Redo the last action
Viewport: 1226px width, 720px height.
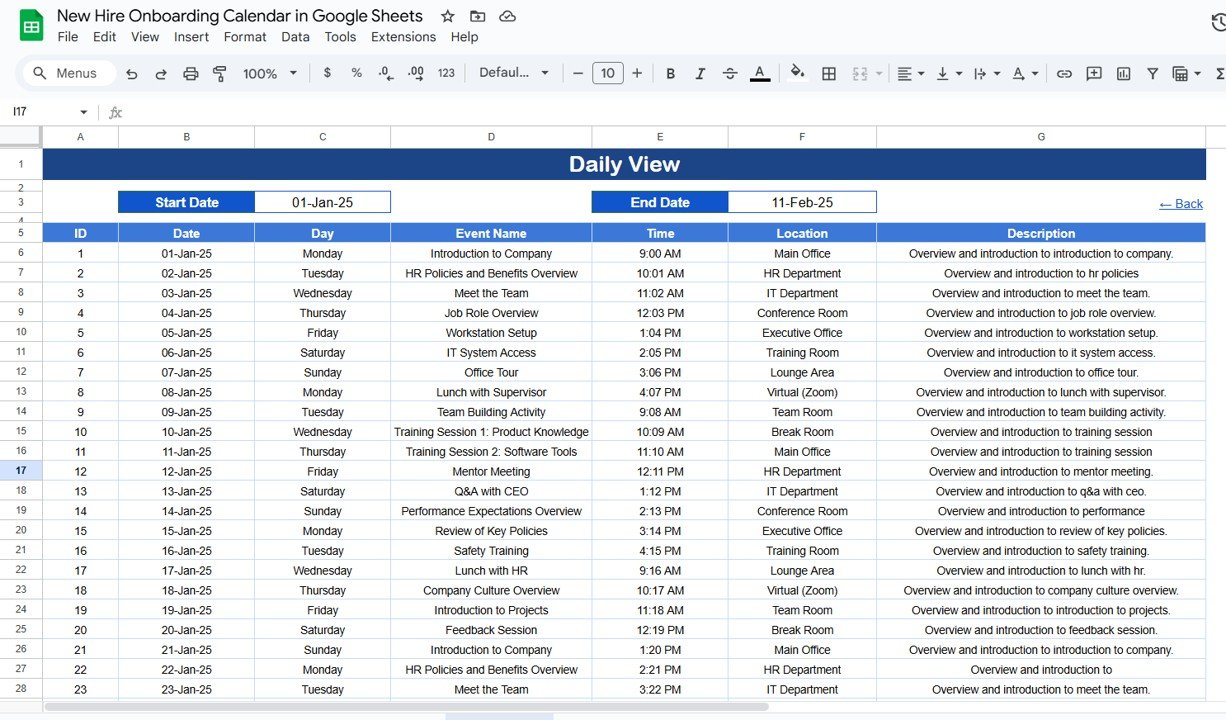pyautogui.click(x=161, y=74)
